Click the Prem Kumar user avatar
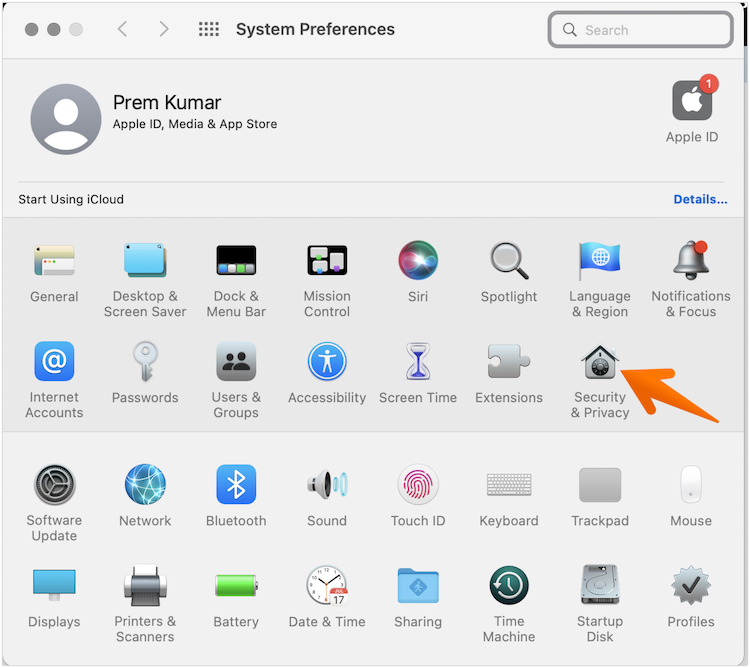750x668 pixels. (x=66, y=119)
